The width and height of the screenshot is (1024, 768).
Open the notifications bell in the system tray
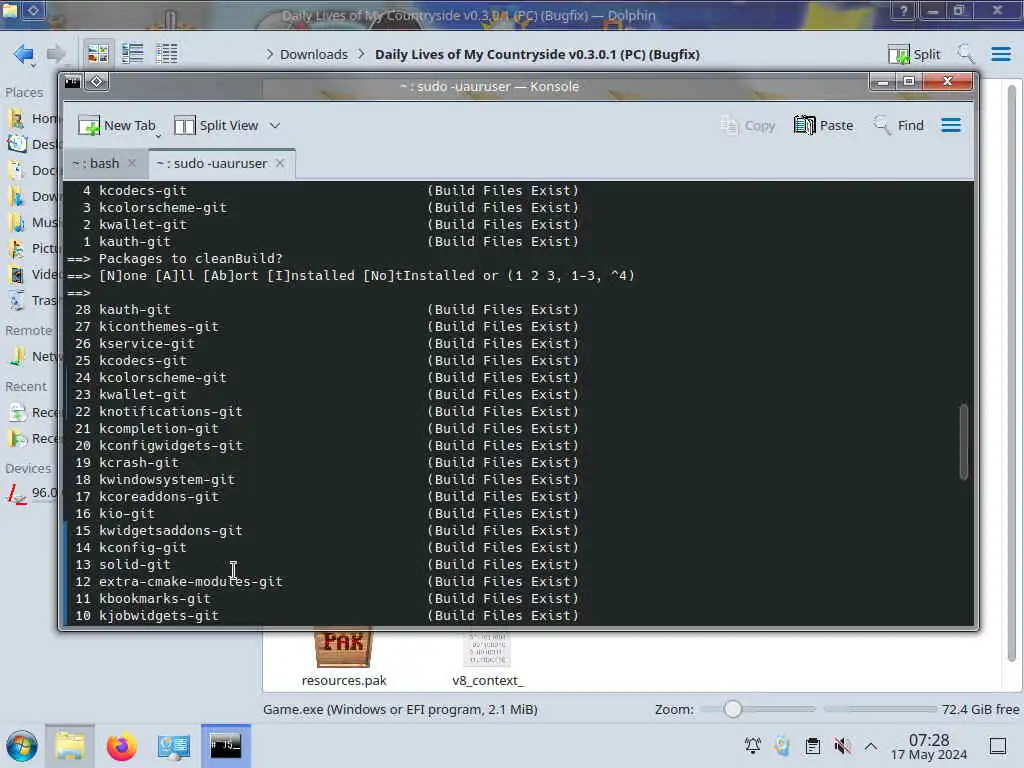point(752,746)
